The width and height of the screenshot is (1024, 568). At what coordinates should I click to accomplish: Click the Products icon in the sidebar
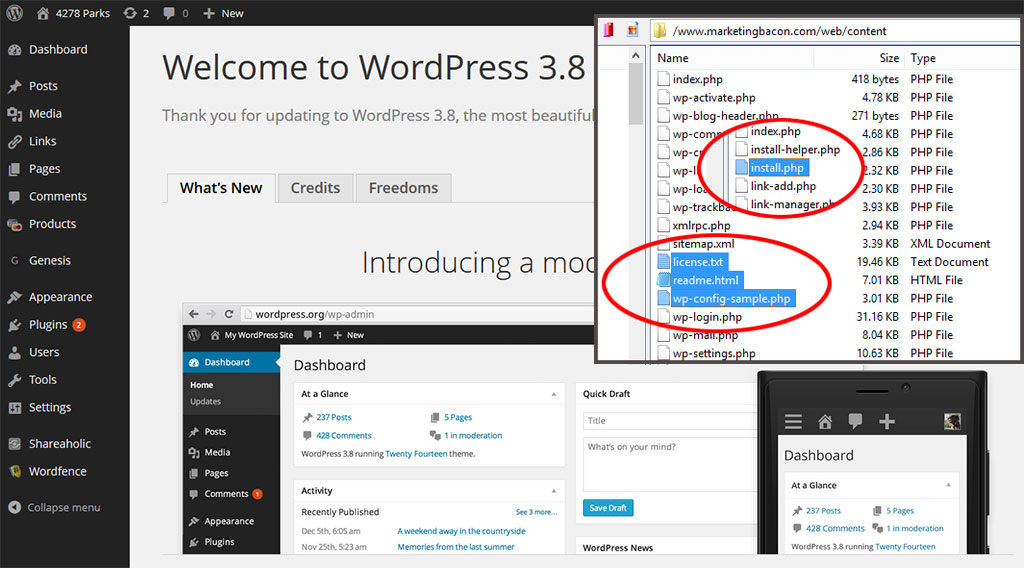(14, 225)
